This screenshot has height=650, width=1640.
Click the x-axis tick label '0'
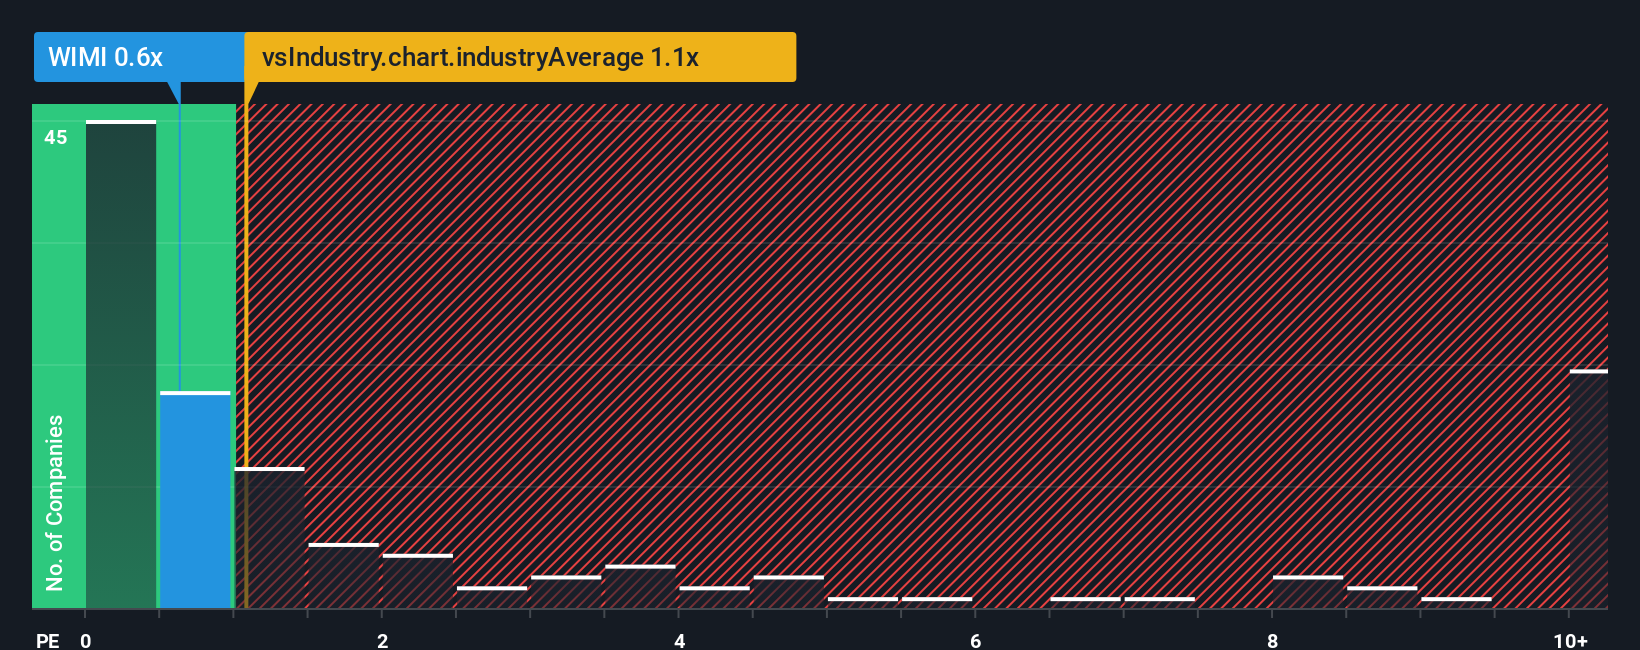click(x=86, y=640)
